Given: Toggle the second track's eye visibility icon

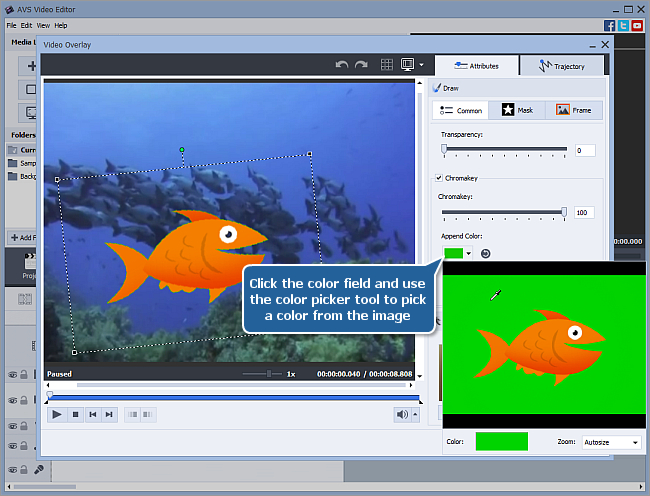Looking at the screenshot, I should click(x=13, y=400).
